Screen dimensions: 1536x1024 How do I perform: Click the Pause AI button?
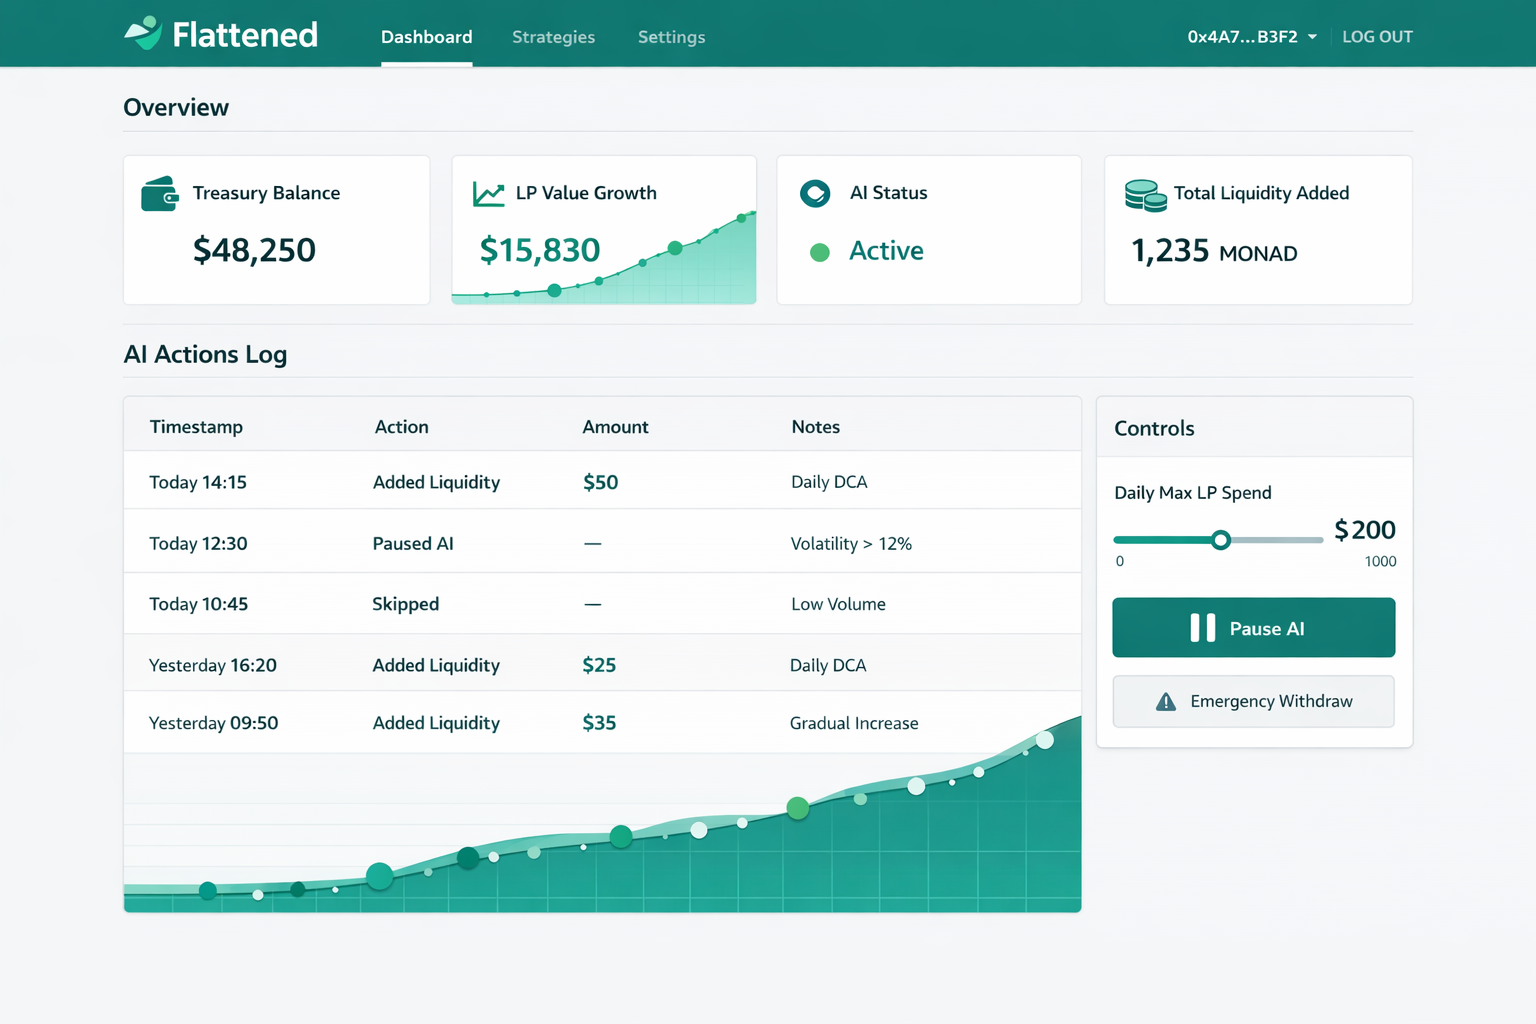[1253, 628]
